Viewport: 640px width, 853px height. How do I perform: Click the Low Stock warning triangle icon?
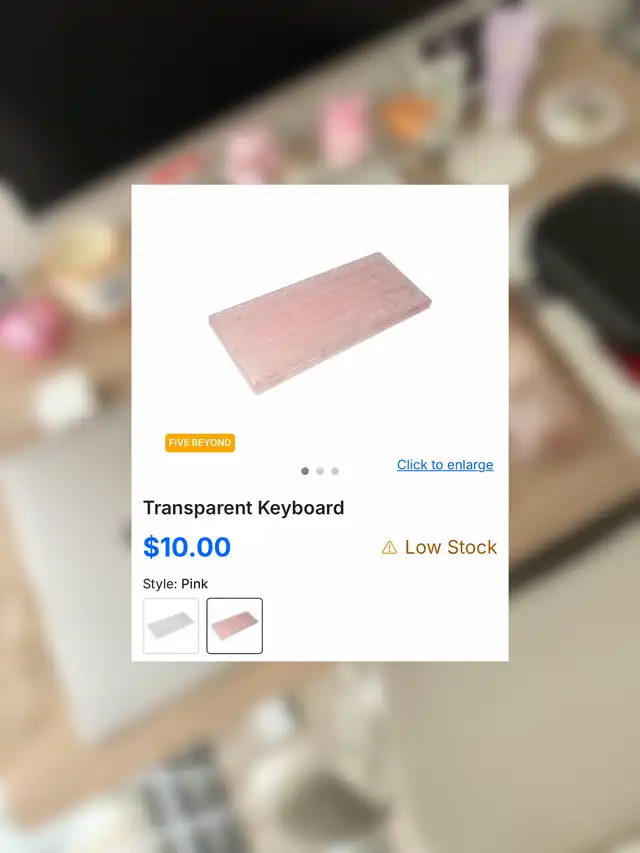(x=389, y=547)
